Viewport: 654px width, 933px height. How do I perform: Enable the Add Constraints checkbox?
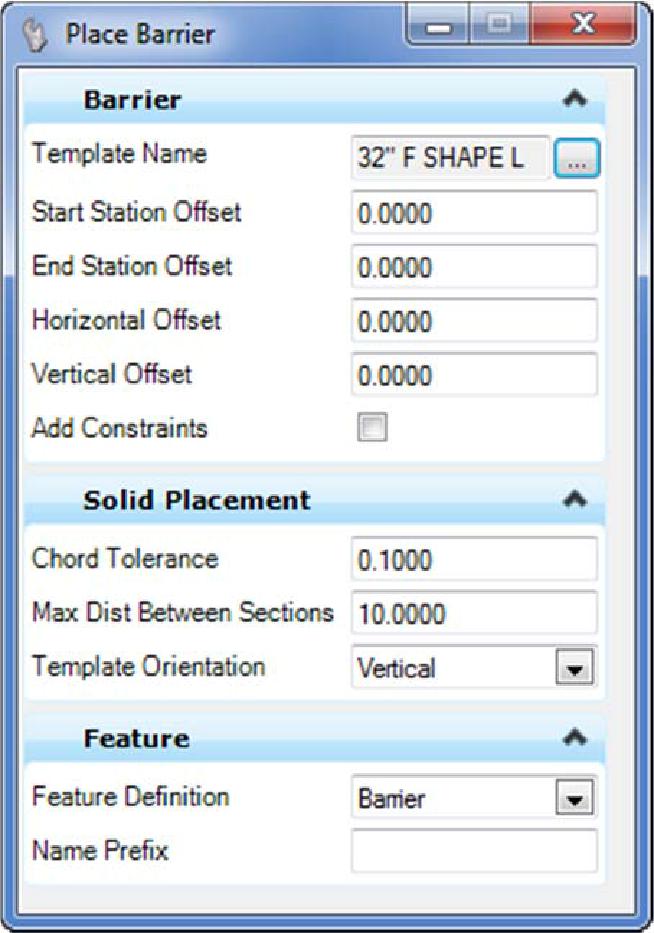pos(372,428)
